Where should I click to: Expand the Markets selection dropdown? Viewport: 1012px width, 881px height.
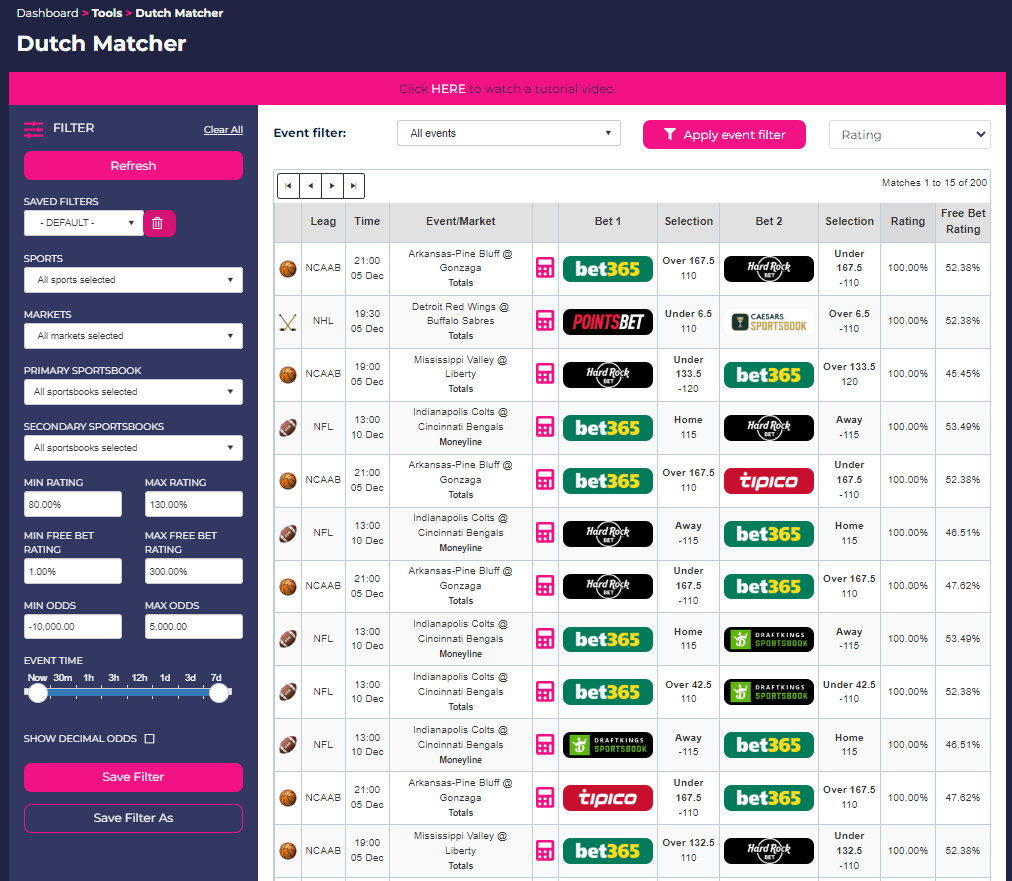[134, 336]
